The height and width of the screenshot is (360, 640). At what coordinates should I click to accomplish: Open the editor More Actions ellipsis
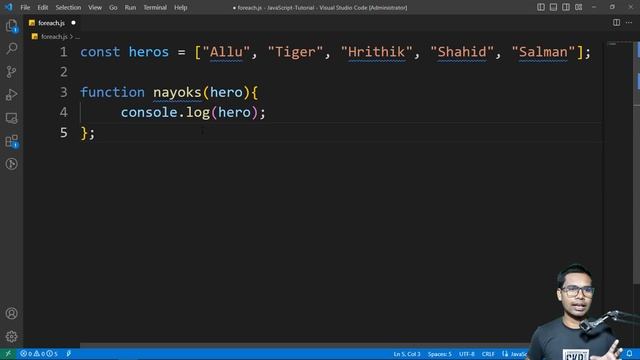point(629,23)
